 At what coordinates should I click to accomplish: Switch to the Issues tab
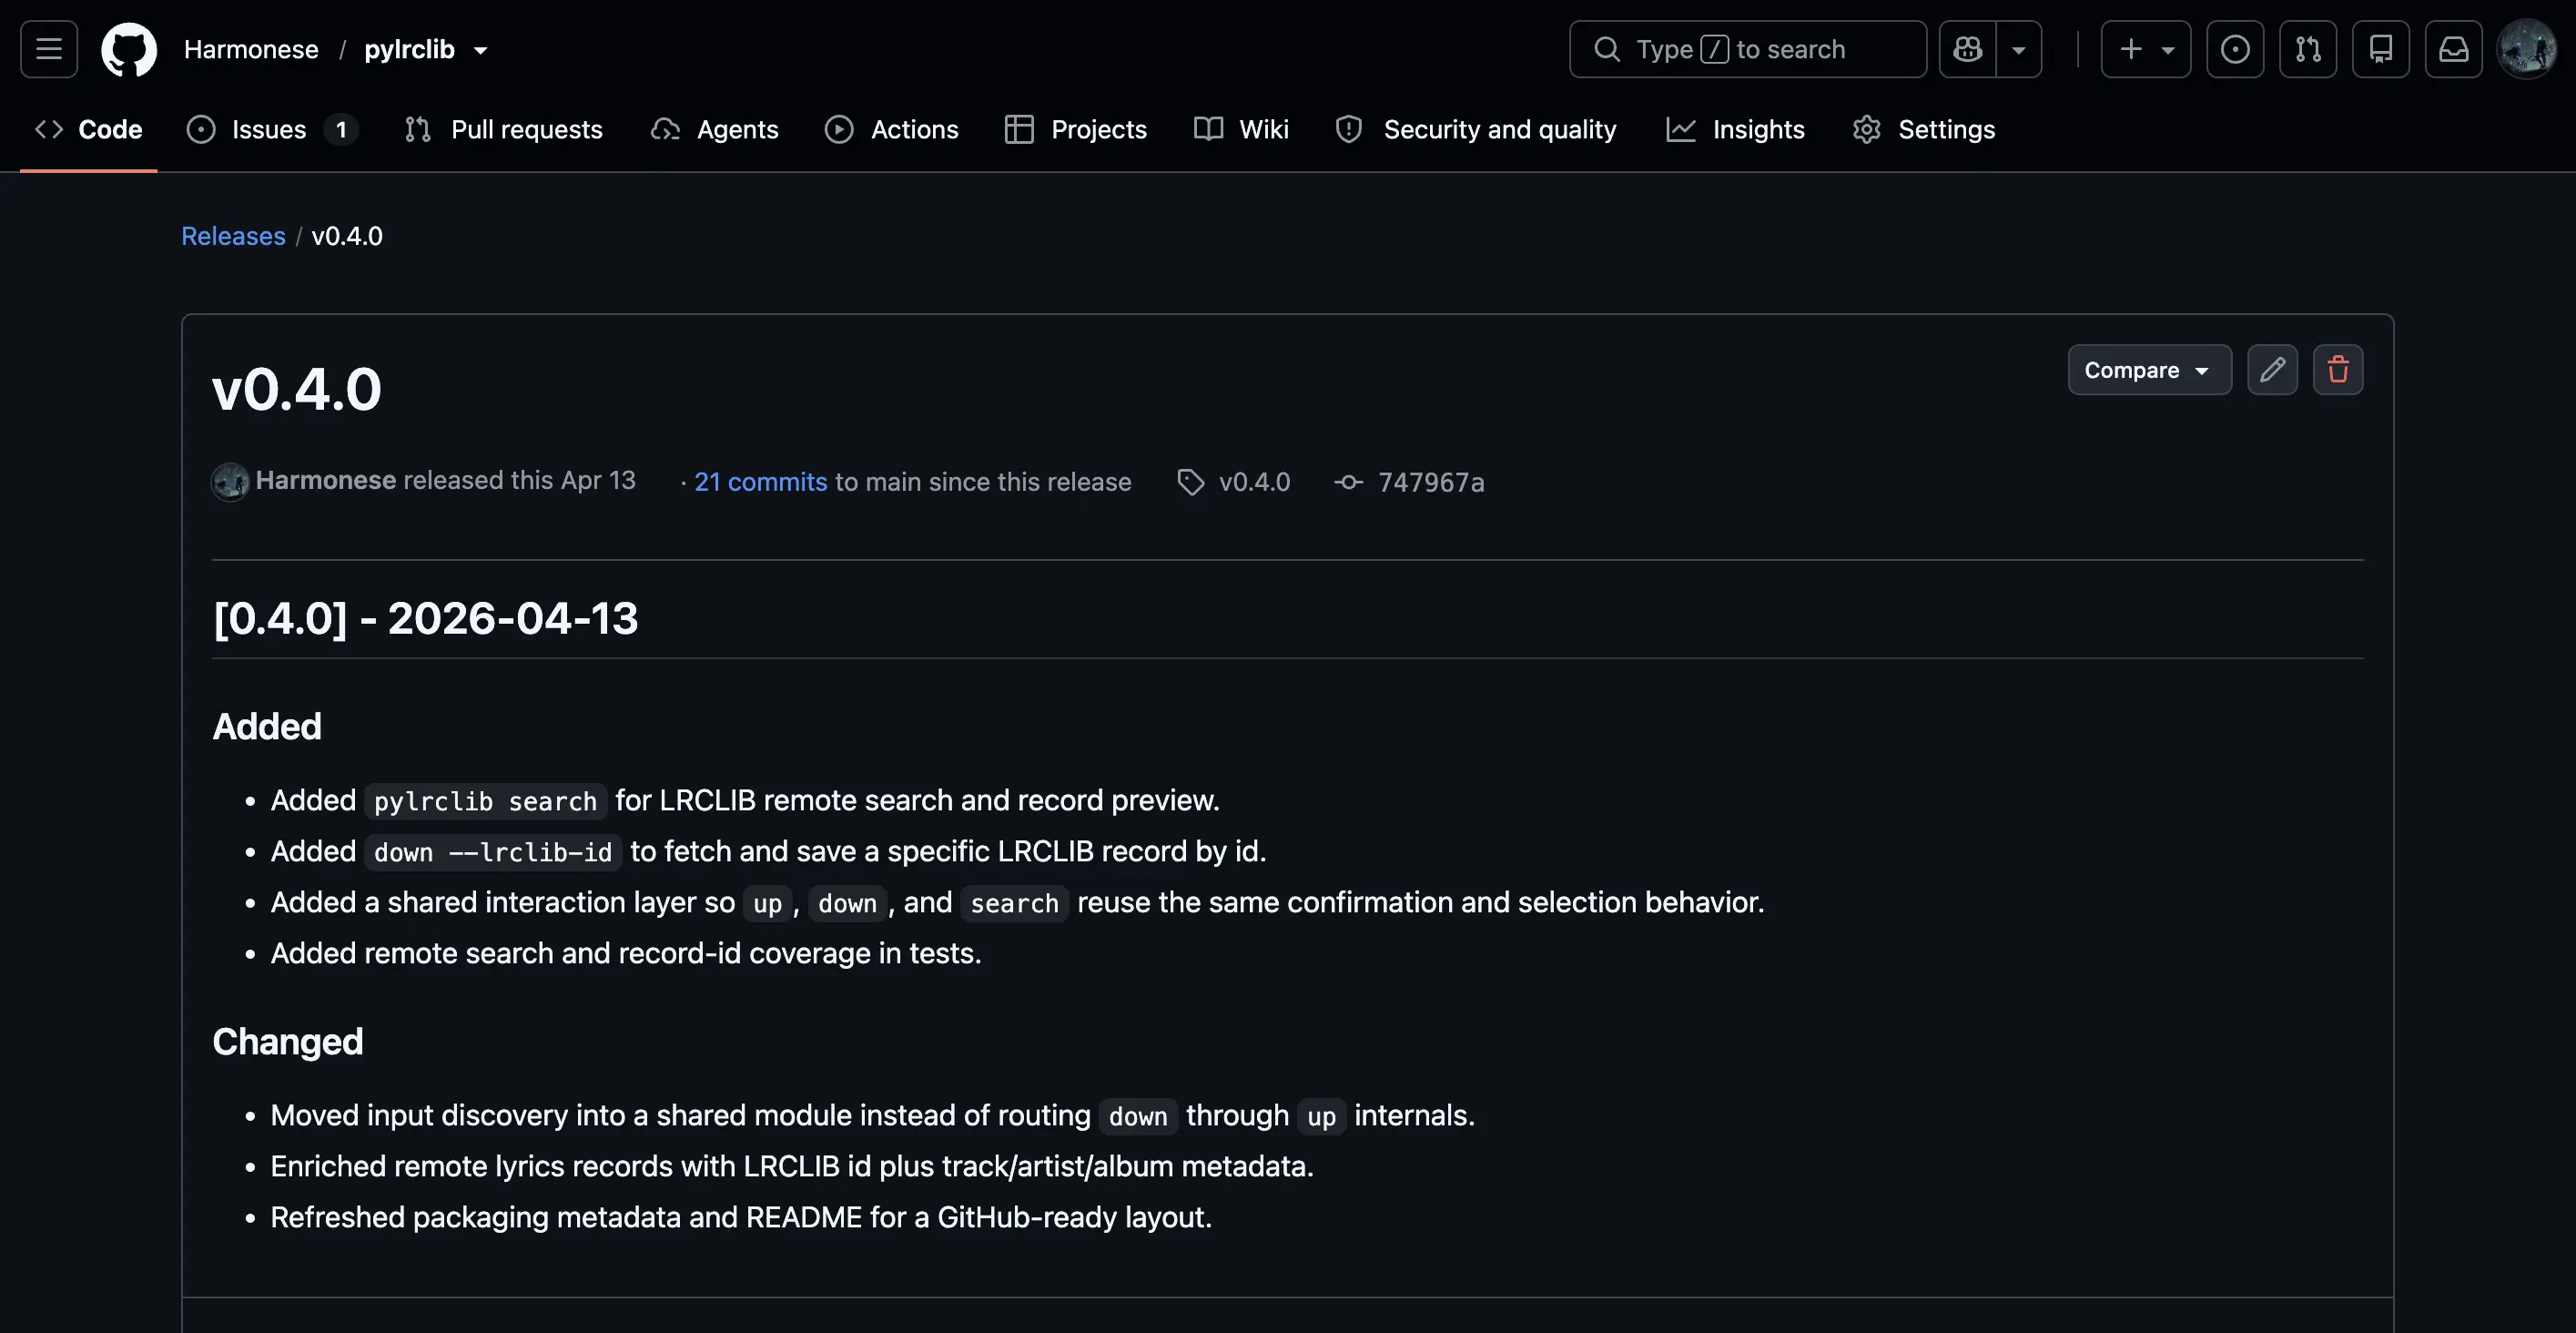click(x=272, y=129)
